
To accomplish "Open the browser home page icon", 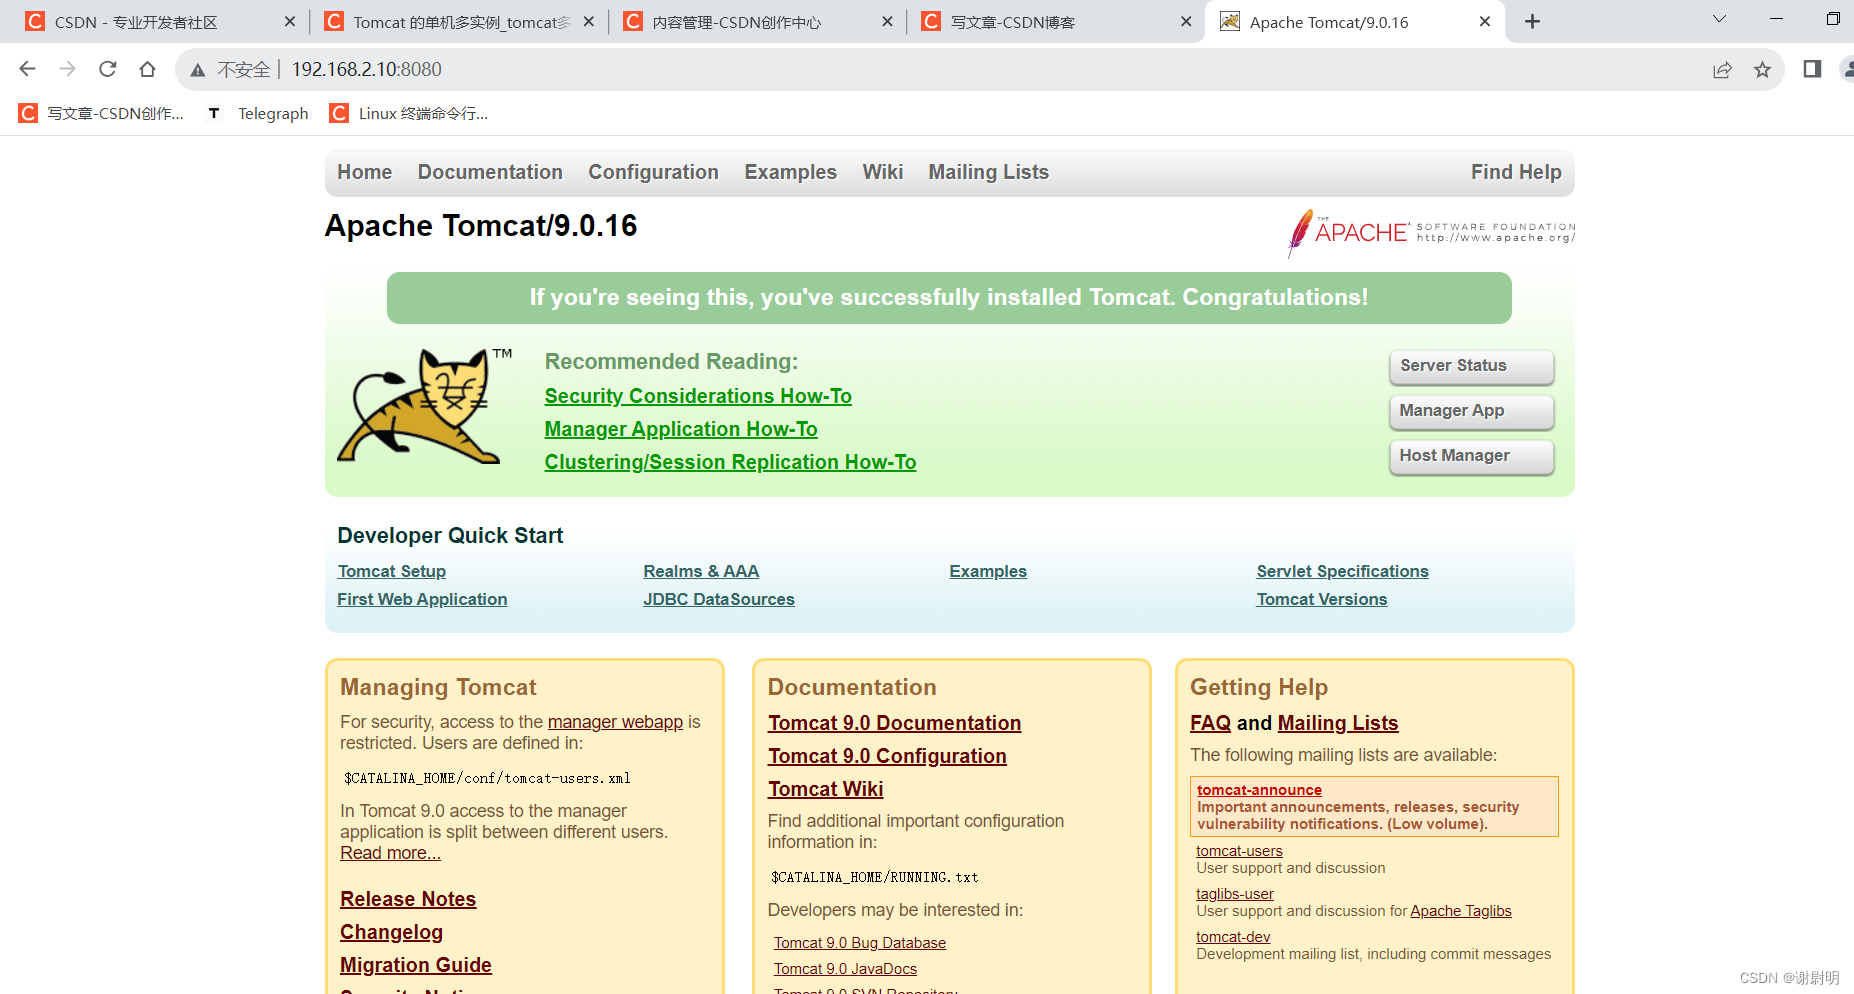I will coord(148,69).
